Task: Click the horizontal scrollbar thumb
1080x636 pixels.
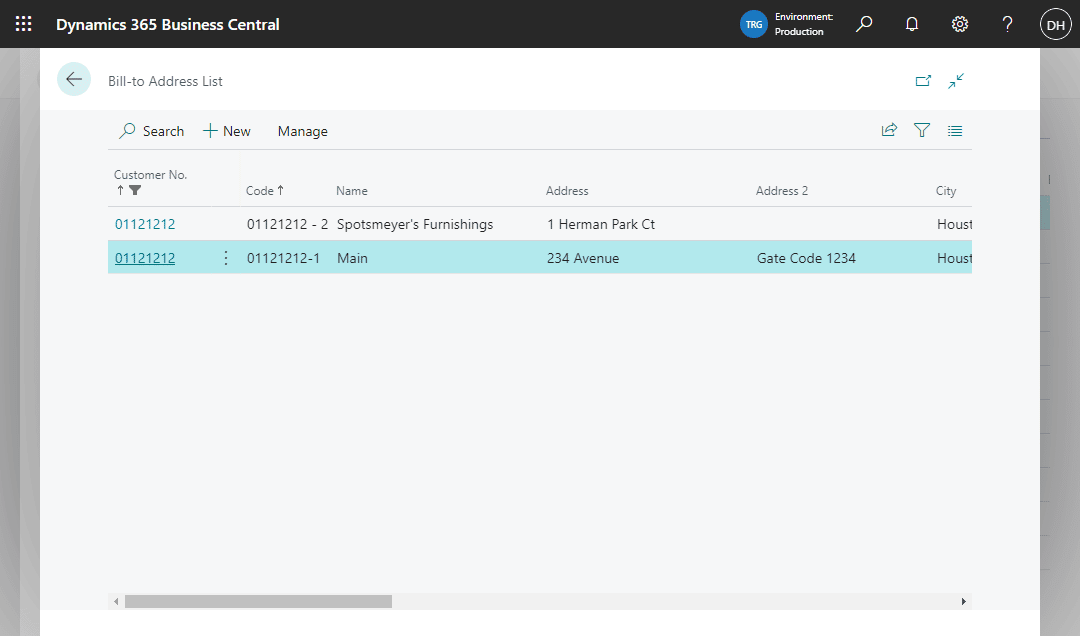Action: pos(258,602)
